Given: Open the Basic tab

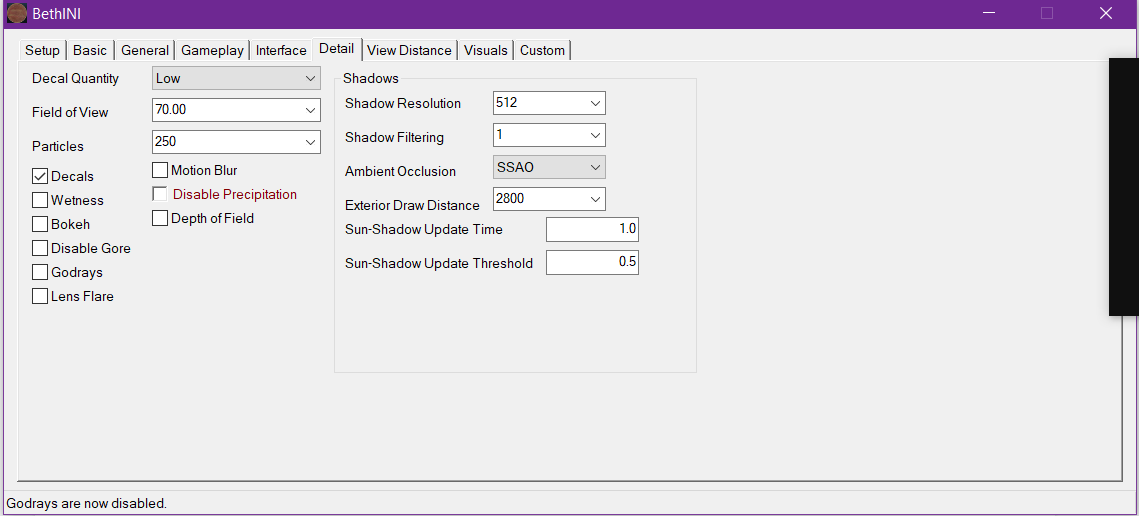Looking at the screenshot, I should point(90,50).
